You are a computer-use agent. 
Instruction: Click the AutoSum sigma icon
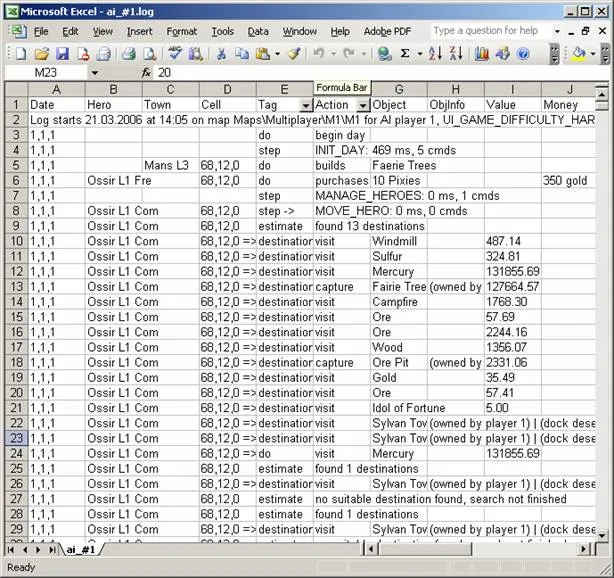(x=405, y=53)
